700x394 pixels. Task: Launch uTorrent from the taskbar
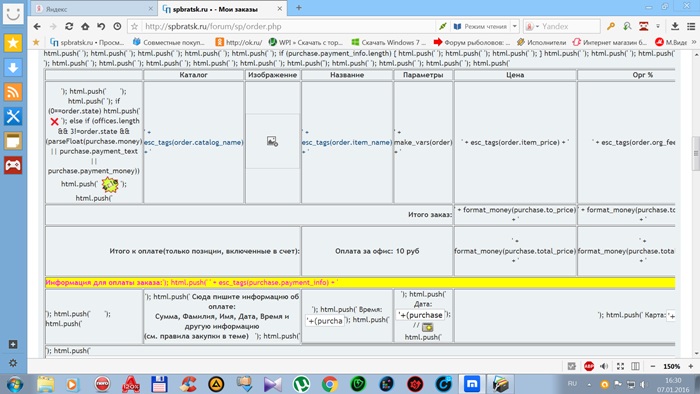[301, 384]
